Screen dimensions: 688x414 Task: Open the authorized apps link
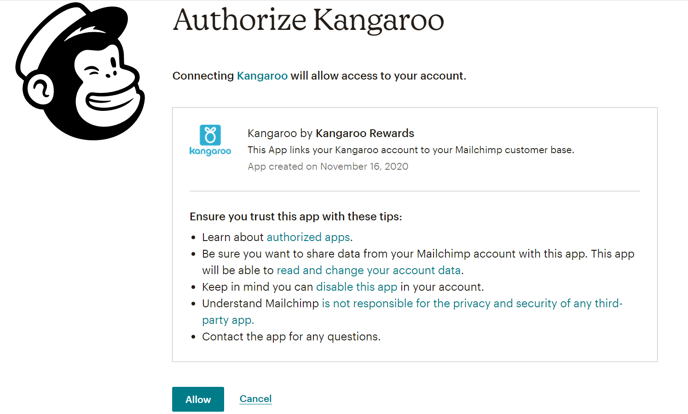point(308,237)
